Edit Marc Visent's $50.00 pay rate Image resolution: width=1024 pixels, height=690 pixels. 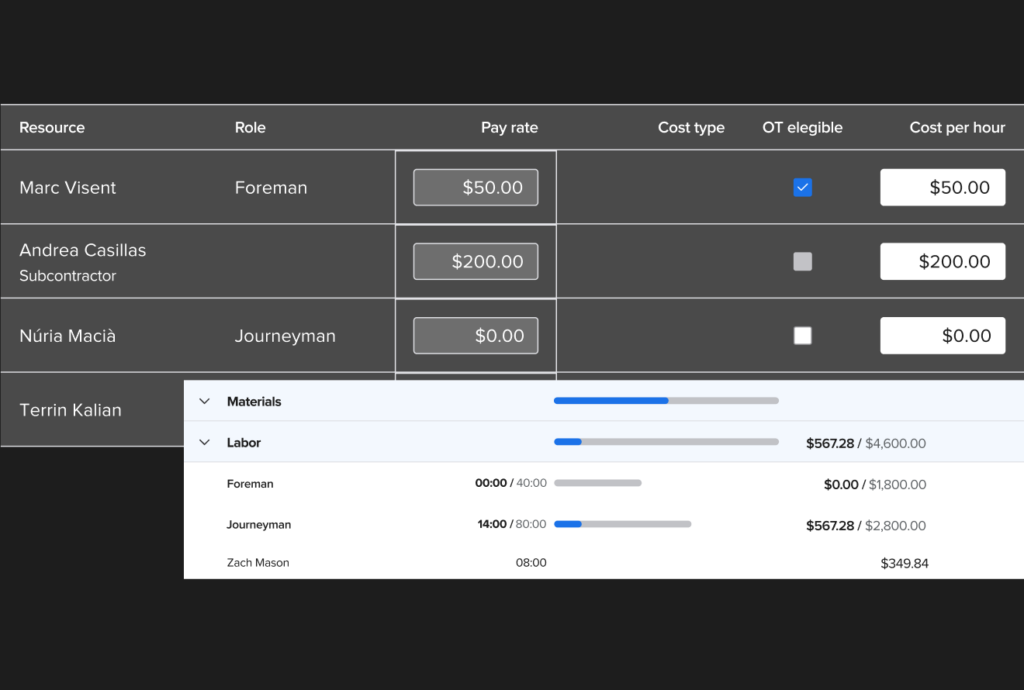[x=475, y=187]
